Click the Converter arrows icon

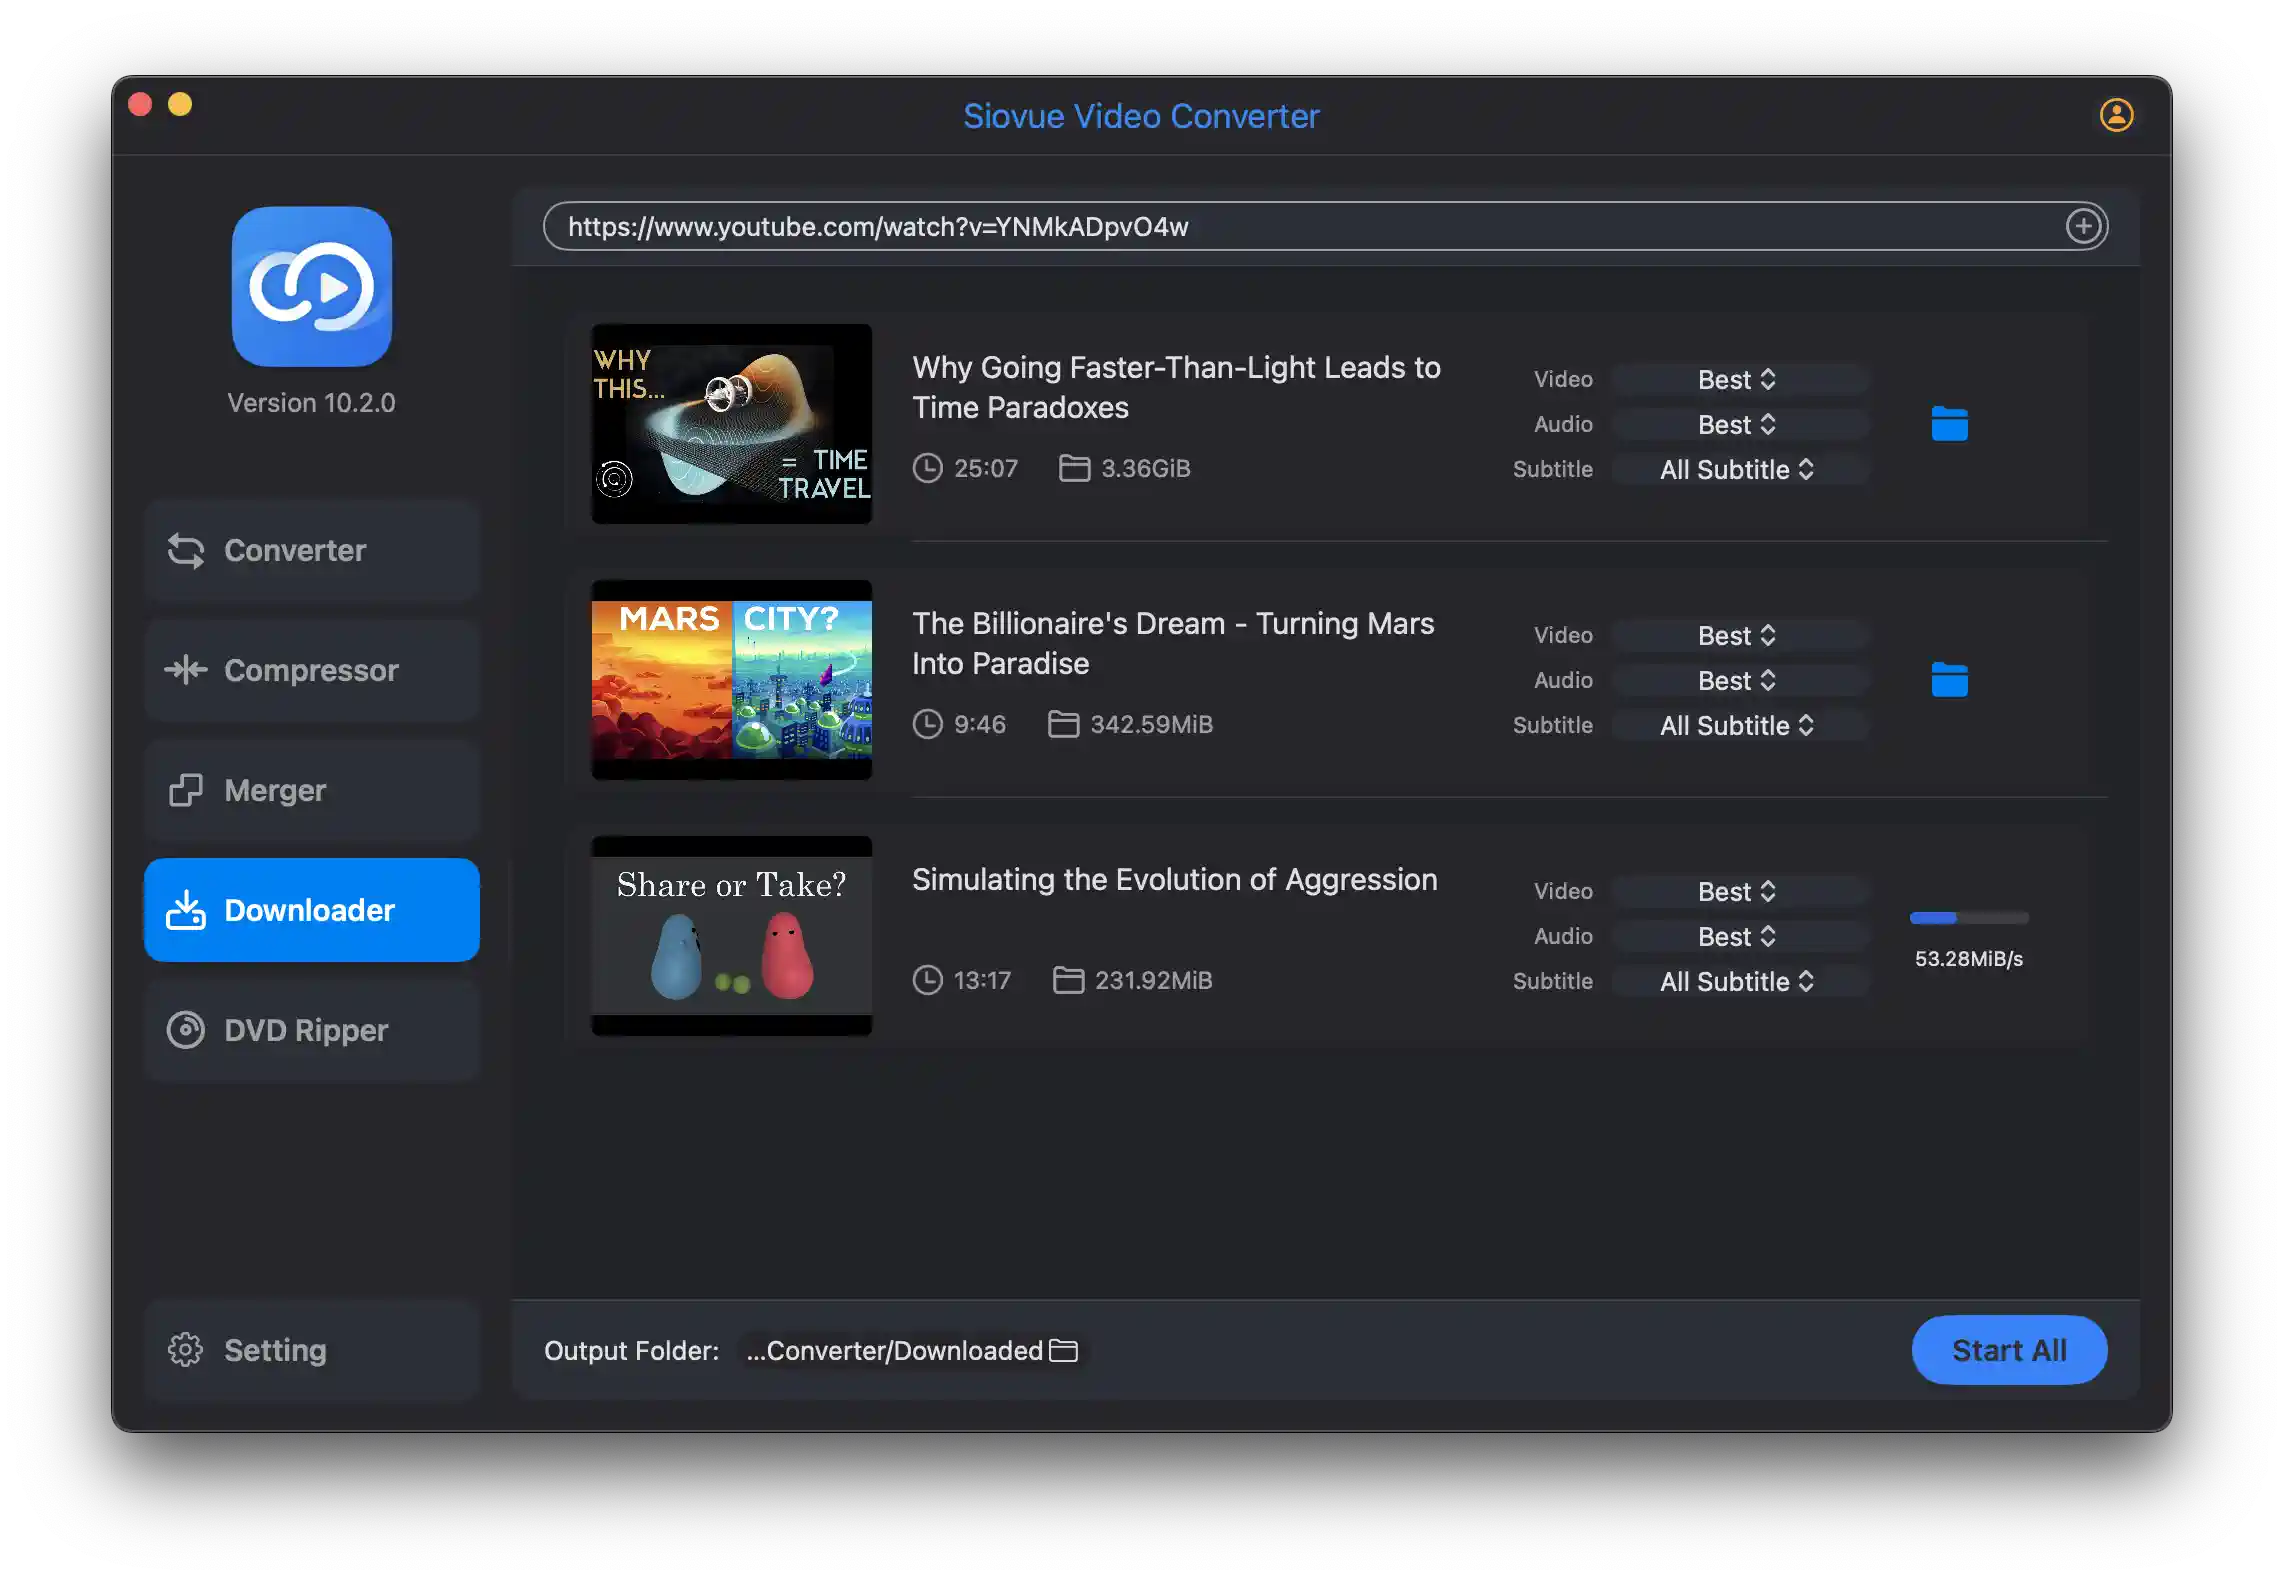pos(186,550)
